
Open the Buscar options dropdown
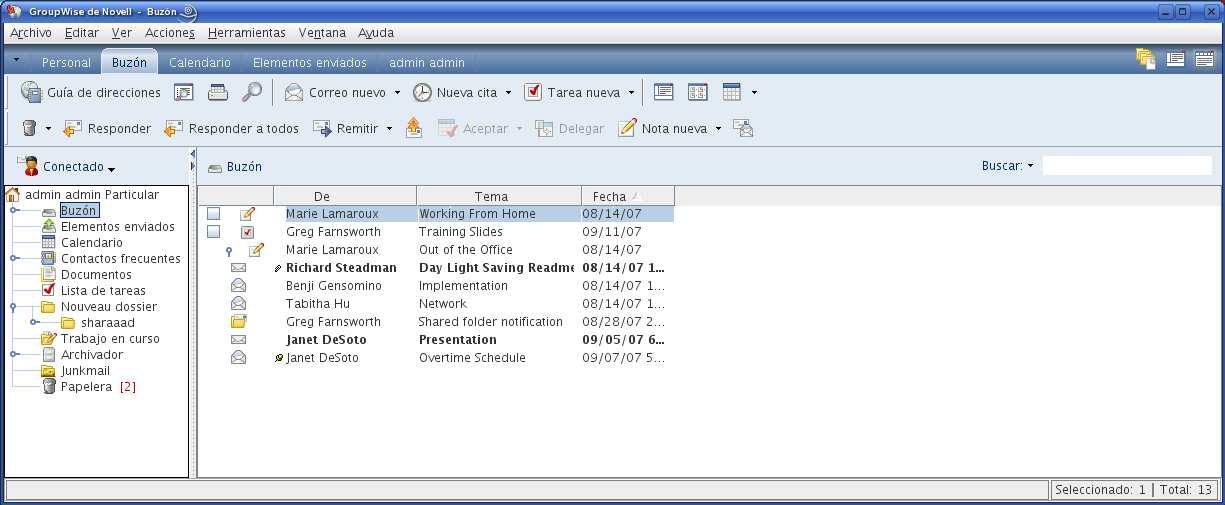1030,166
